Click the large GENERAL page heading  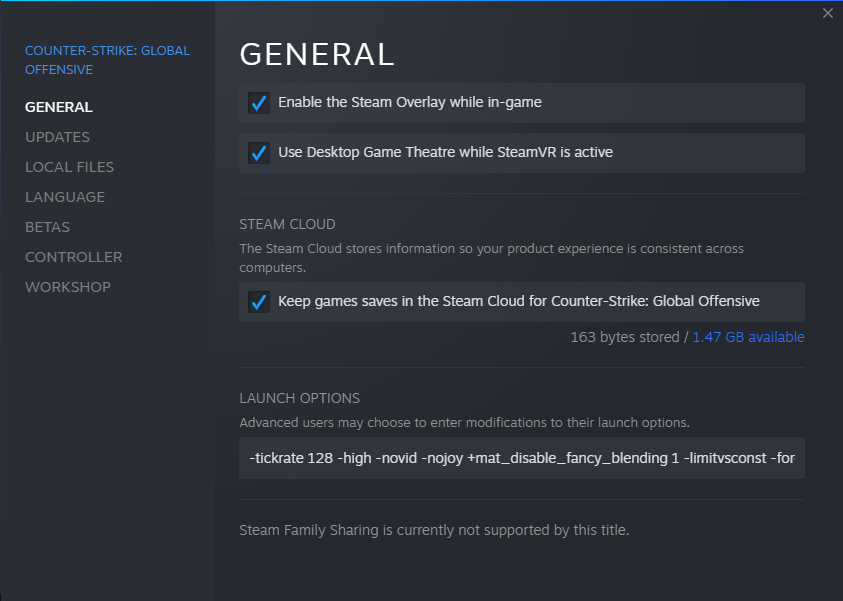pyautogui.click(x=317, y=54)
